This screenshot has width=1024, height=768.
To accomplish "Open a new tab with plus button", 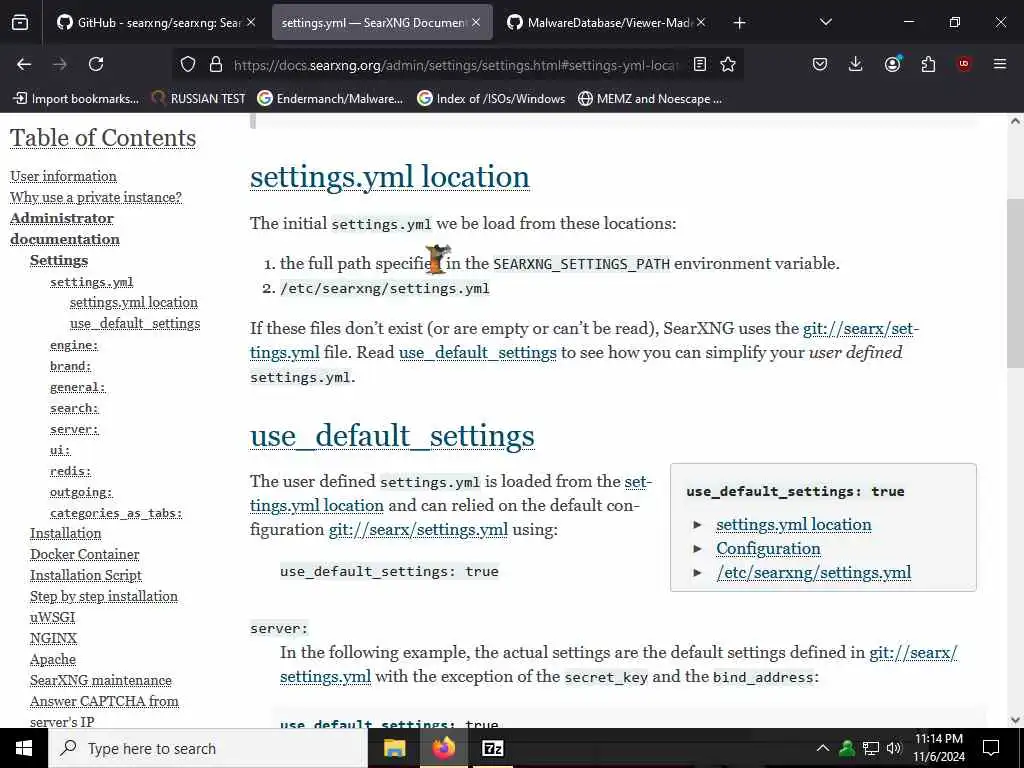I will (x=739, y=23).
